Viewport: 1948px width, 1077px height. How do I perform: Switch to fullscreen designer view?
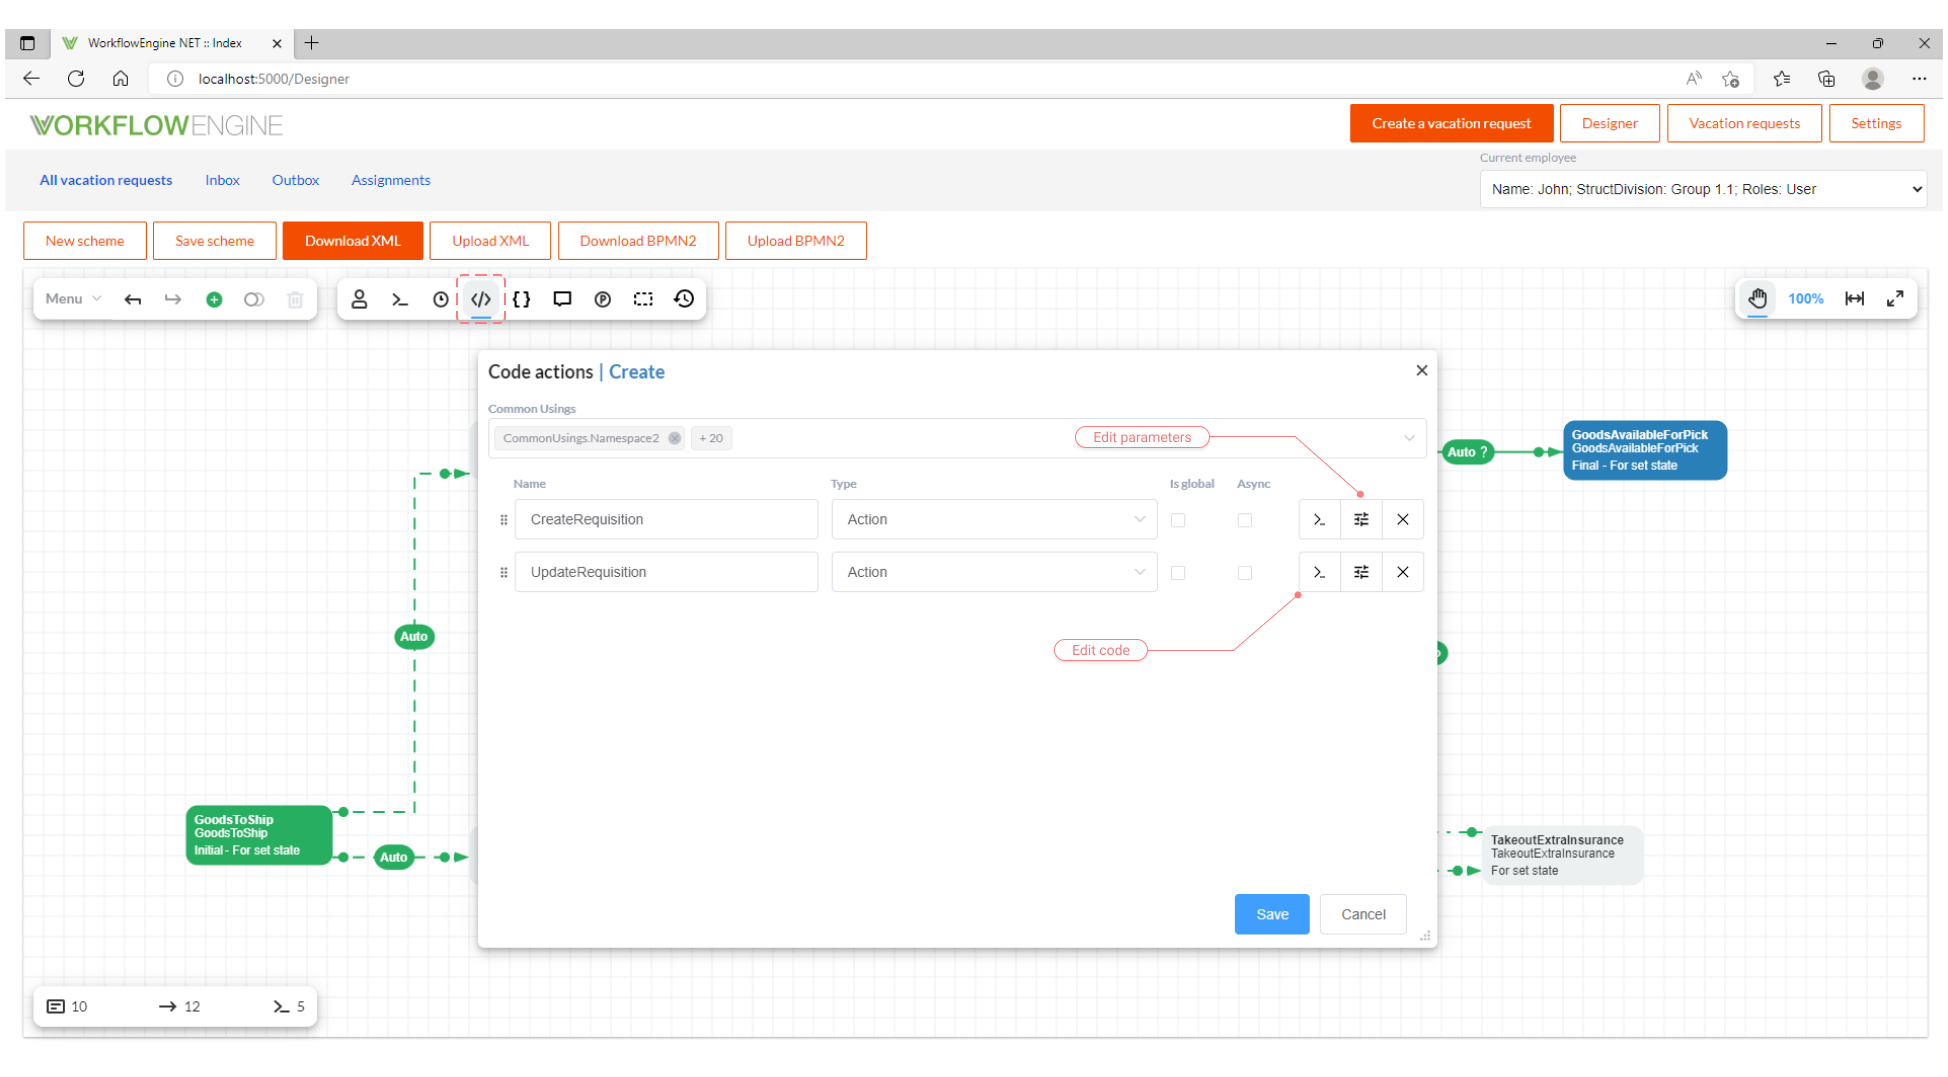point(1895,299)
